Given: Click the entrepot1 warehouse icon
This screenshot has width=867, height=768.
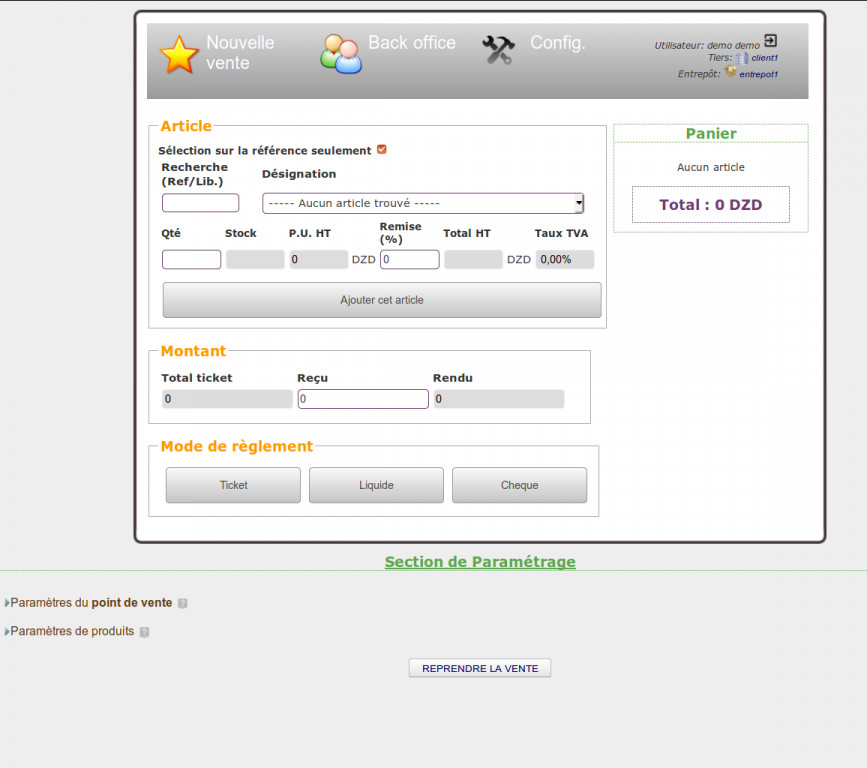Looking at the screenshot, I should [x=730, y=71].
